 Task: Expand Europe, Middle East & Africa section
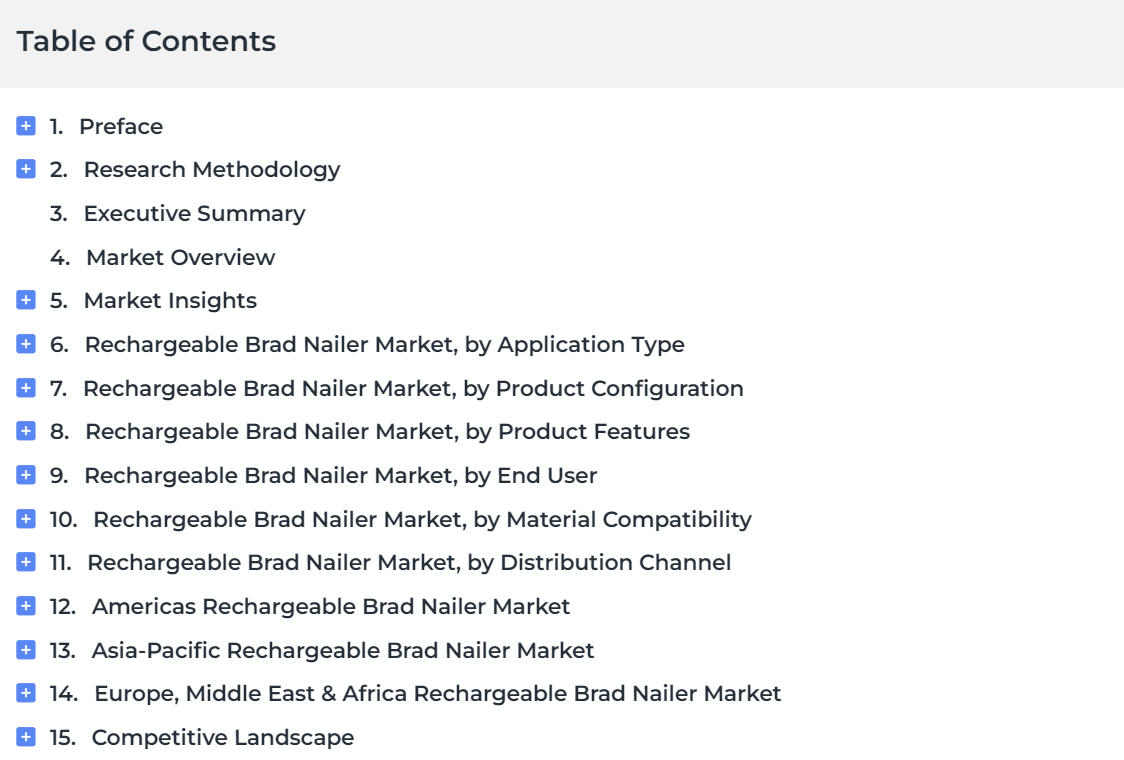[x=26, y=693]
